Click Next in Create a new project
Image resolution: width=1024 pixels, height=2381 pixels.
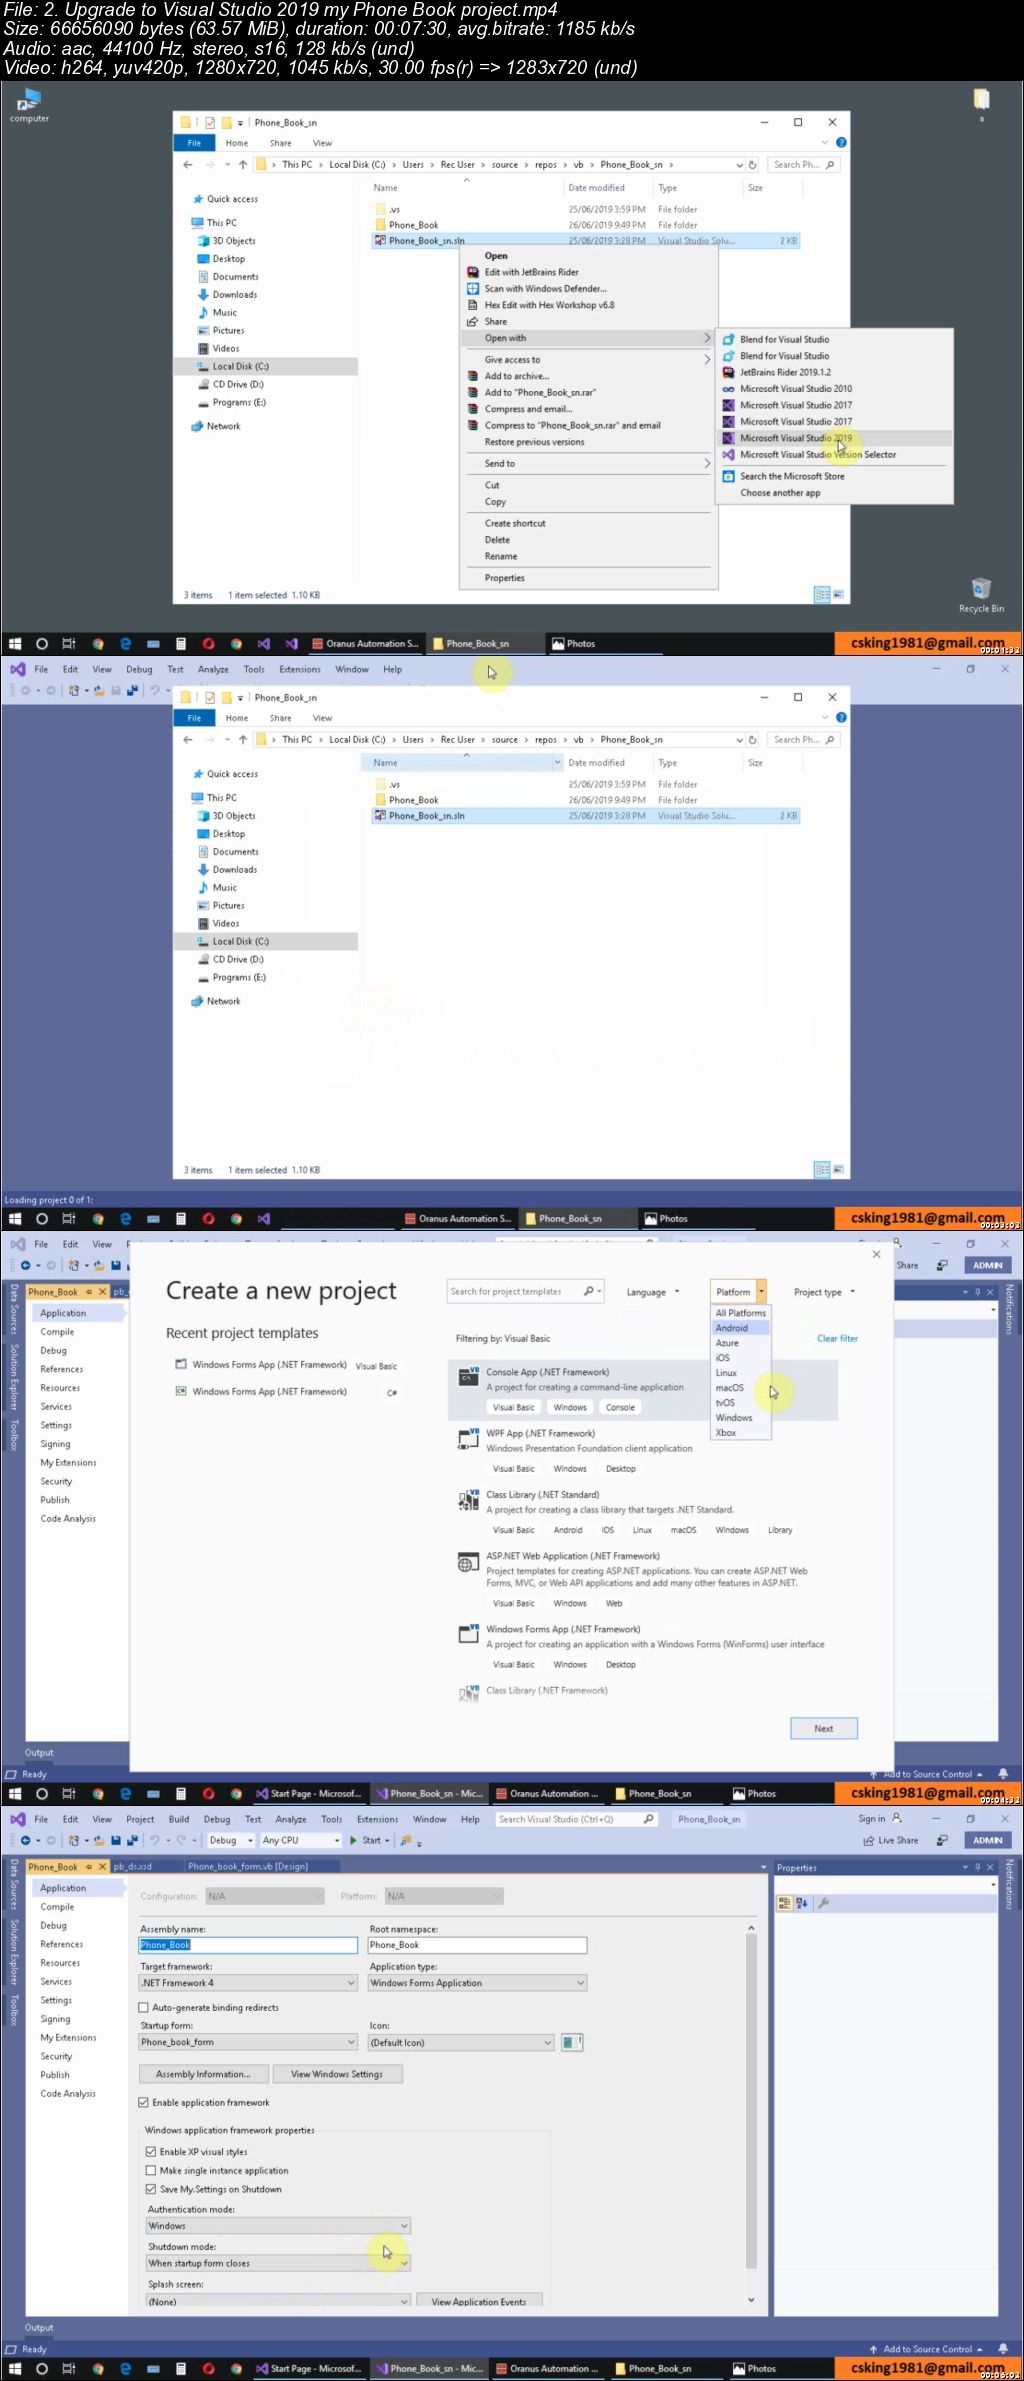pos(823,1728)
